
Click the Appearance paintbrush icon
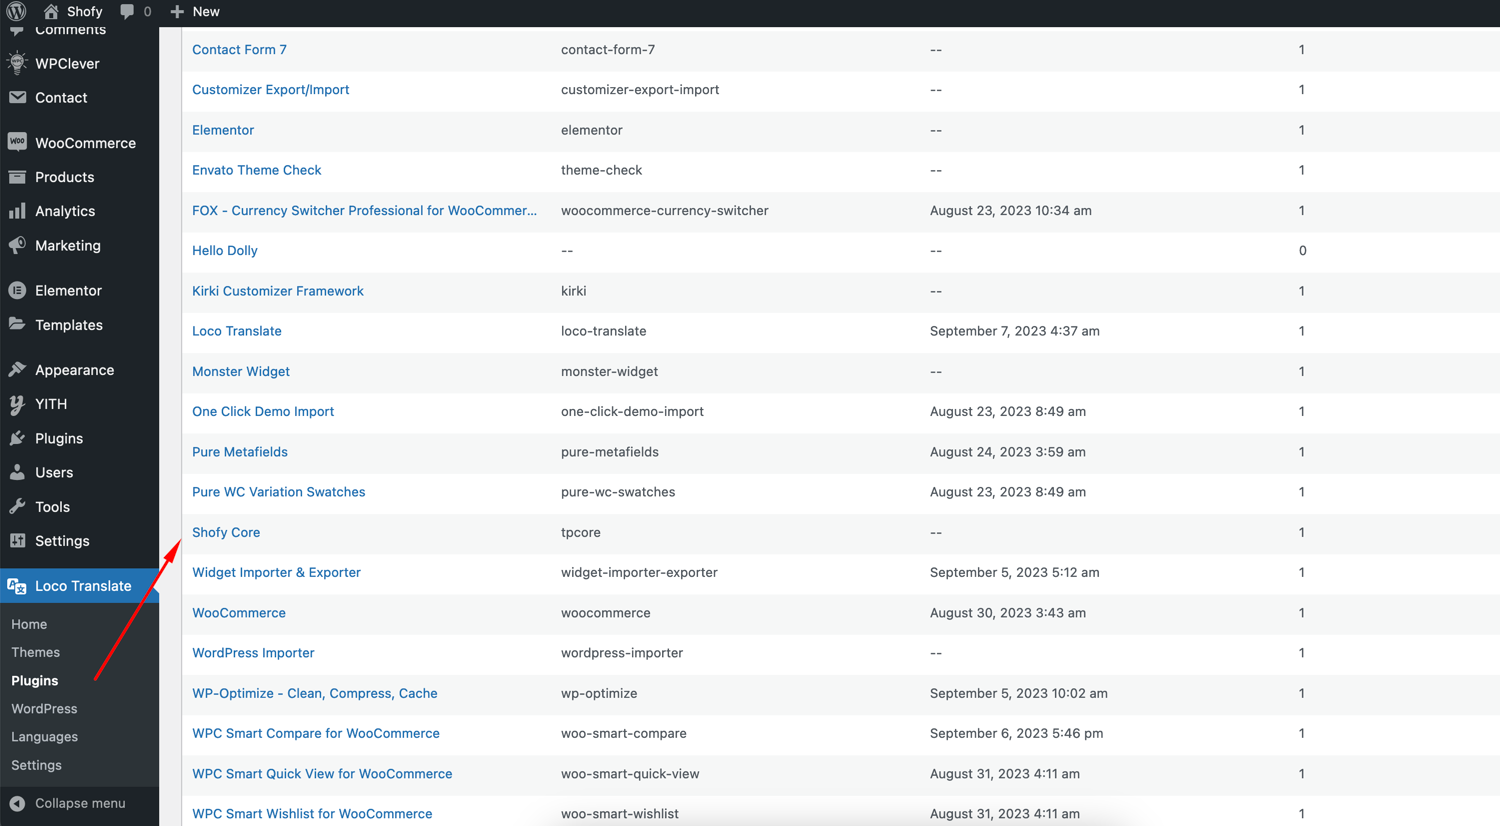pyautogui.click(x=17, y=370)
